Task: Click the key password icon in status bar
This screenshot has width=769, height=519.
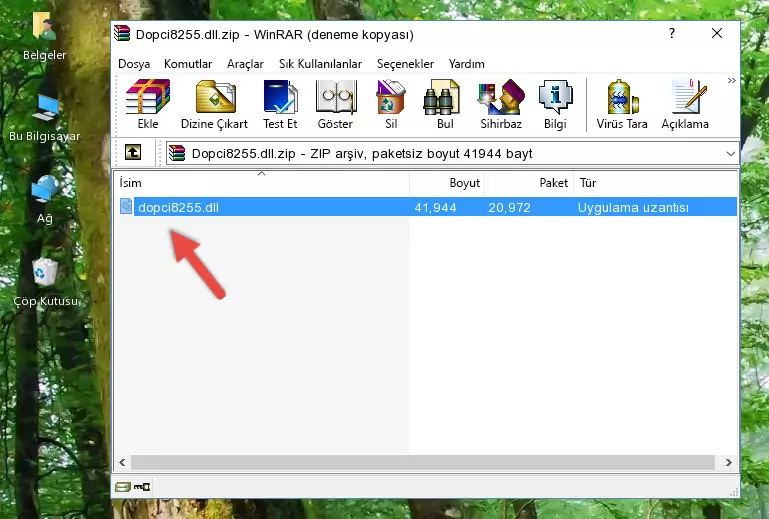Action: (x=142, y=487)
